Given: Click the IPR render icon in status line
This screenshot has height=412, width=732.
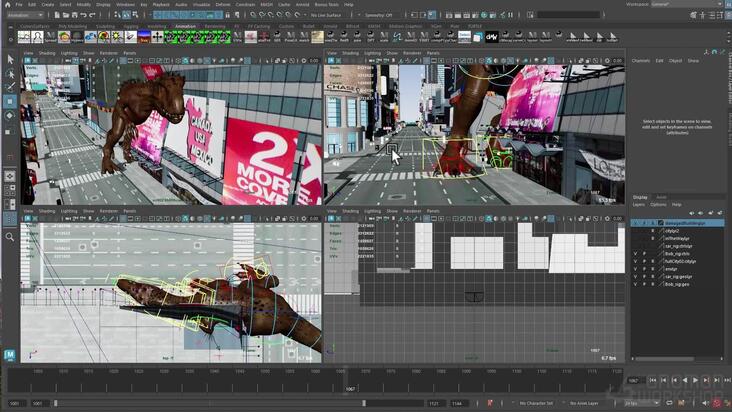Looking at the screenshot, I should click(466, 15).
